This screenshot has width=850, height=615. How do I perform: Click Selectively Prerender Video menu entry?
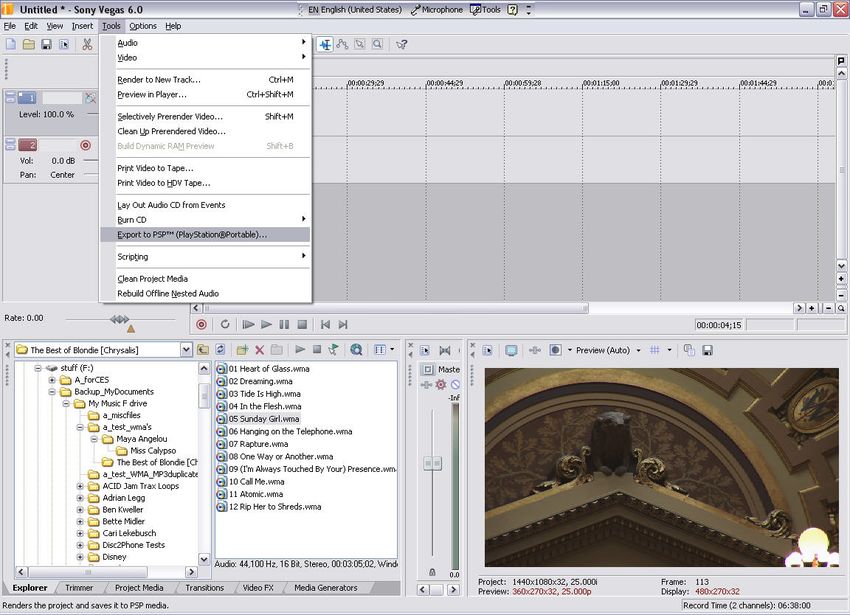click(x=205, y=117)
